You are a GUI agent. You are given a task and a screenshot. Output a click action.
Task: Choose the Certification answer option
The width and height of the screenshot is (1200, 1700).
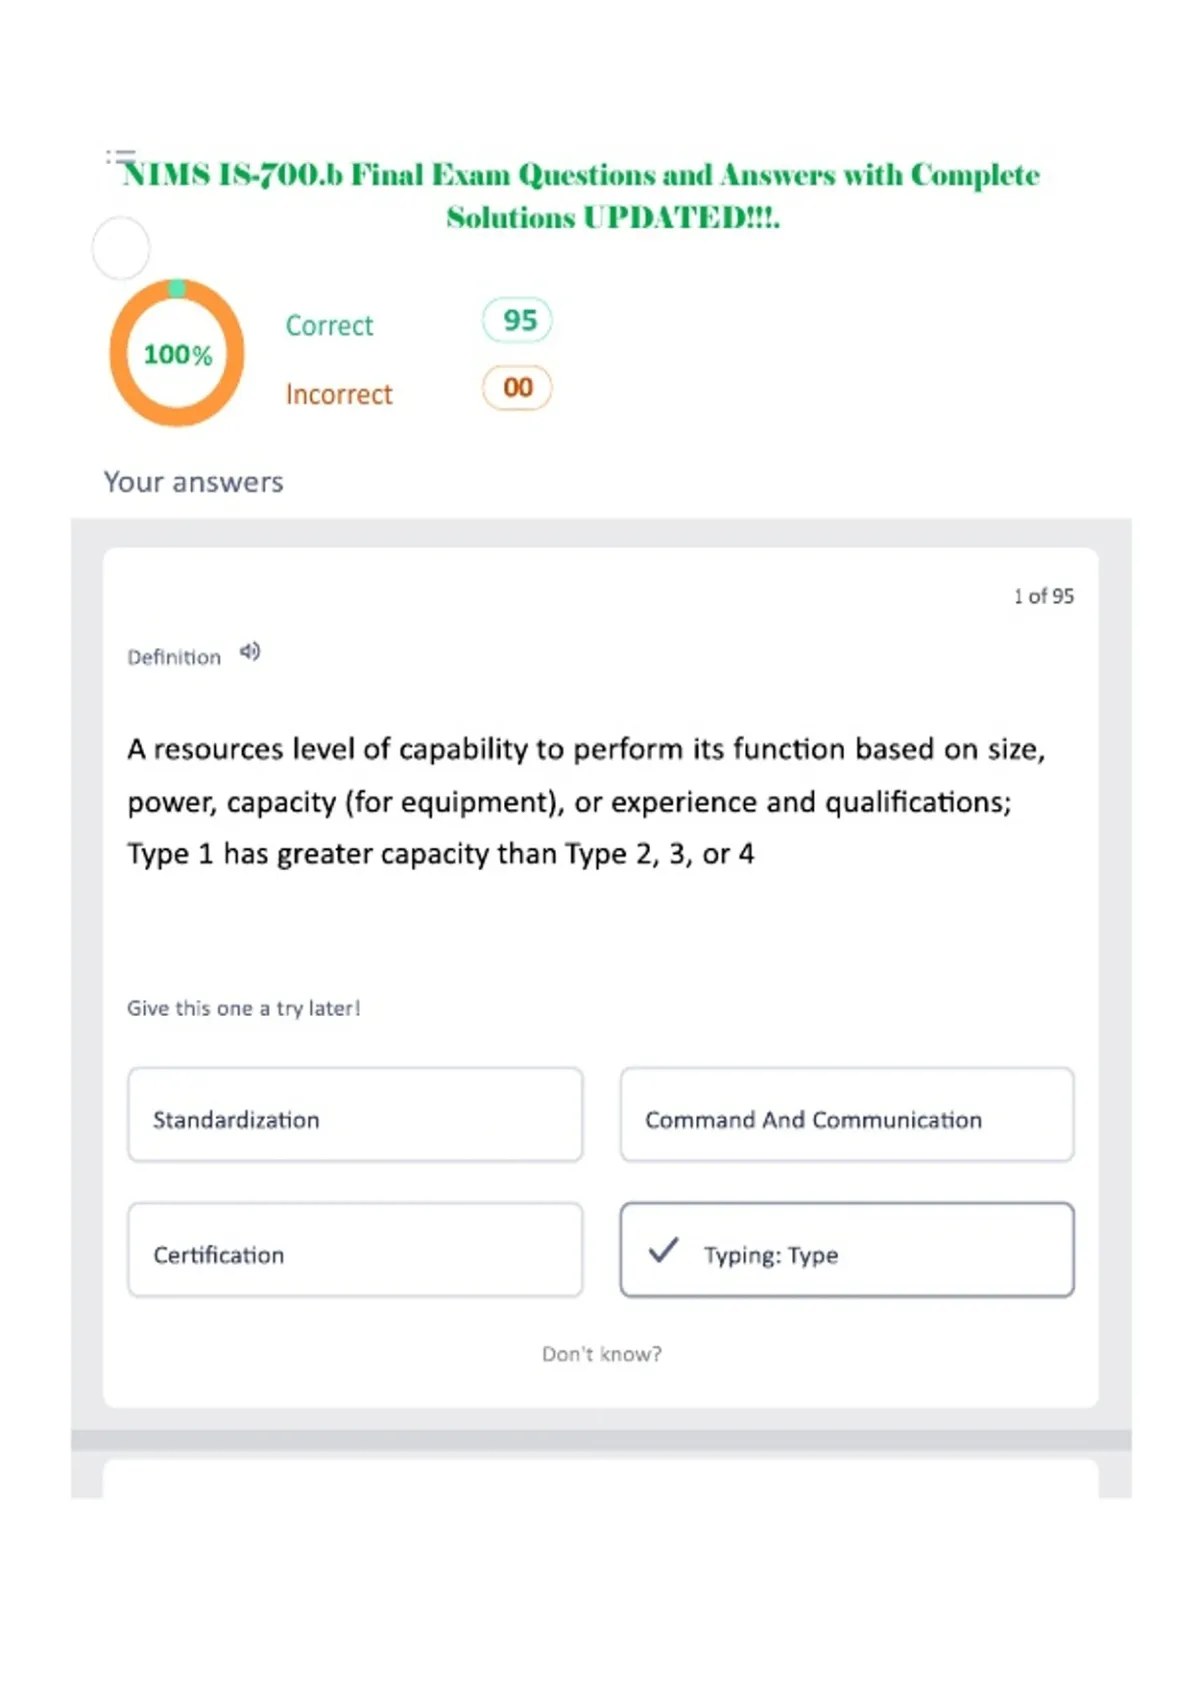(x=355, y=1250)
